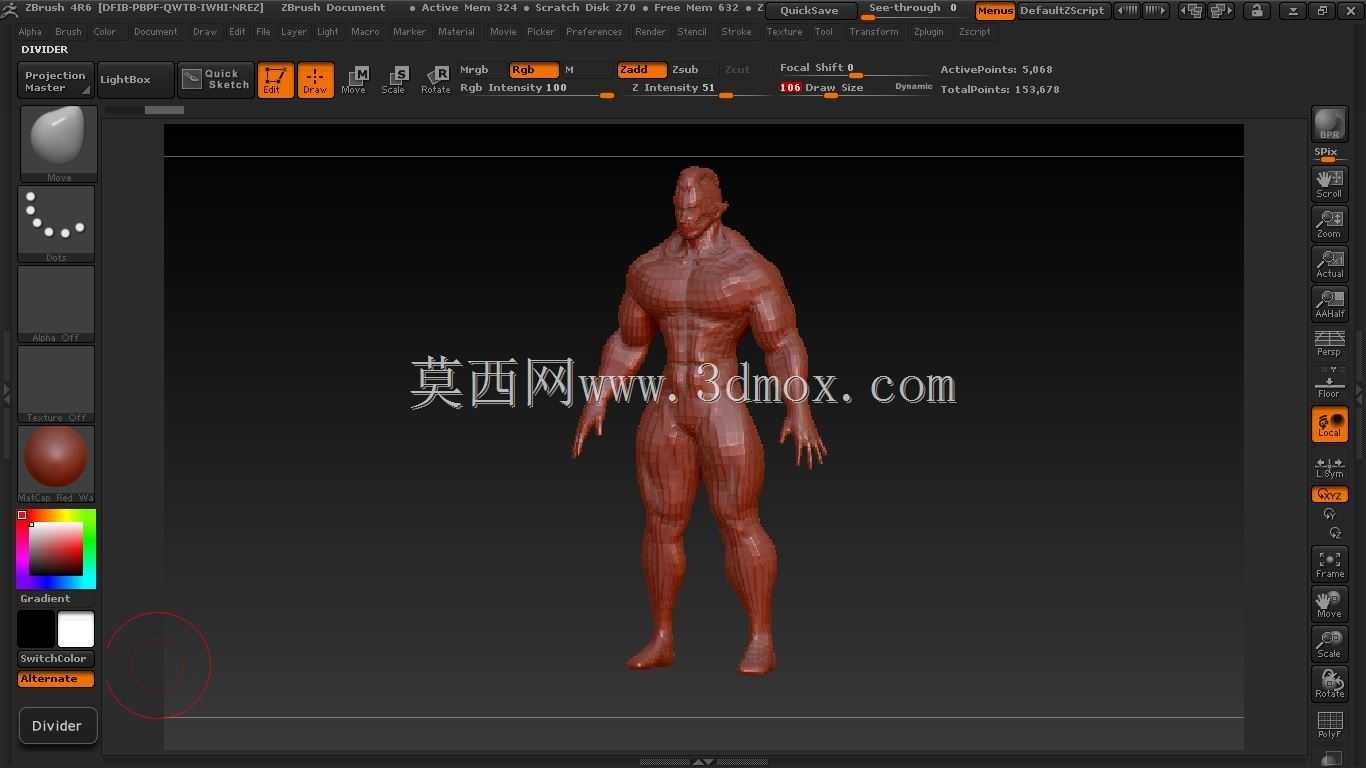The height and width of the screenshot is (768, 1366).
Task: Click the SwitchColor button
Action: (56, 658)
